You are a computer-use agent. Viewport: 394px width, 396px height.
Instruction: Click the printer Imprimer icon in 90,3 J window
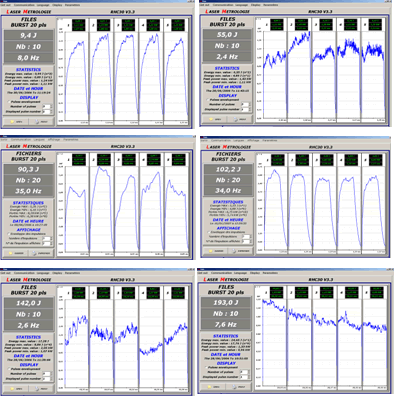pos(35,253)
